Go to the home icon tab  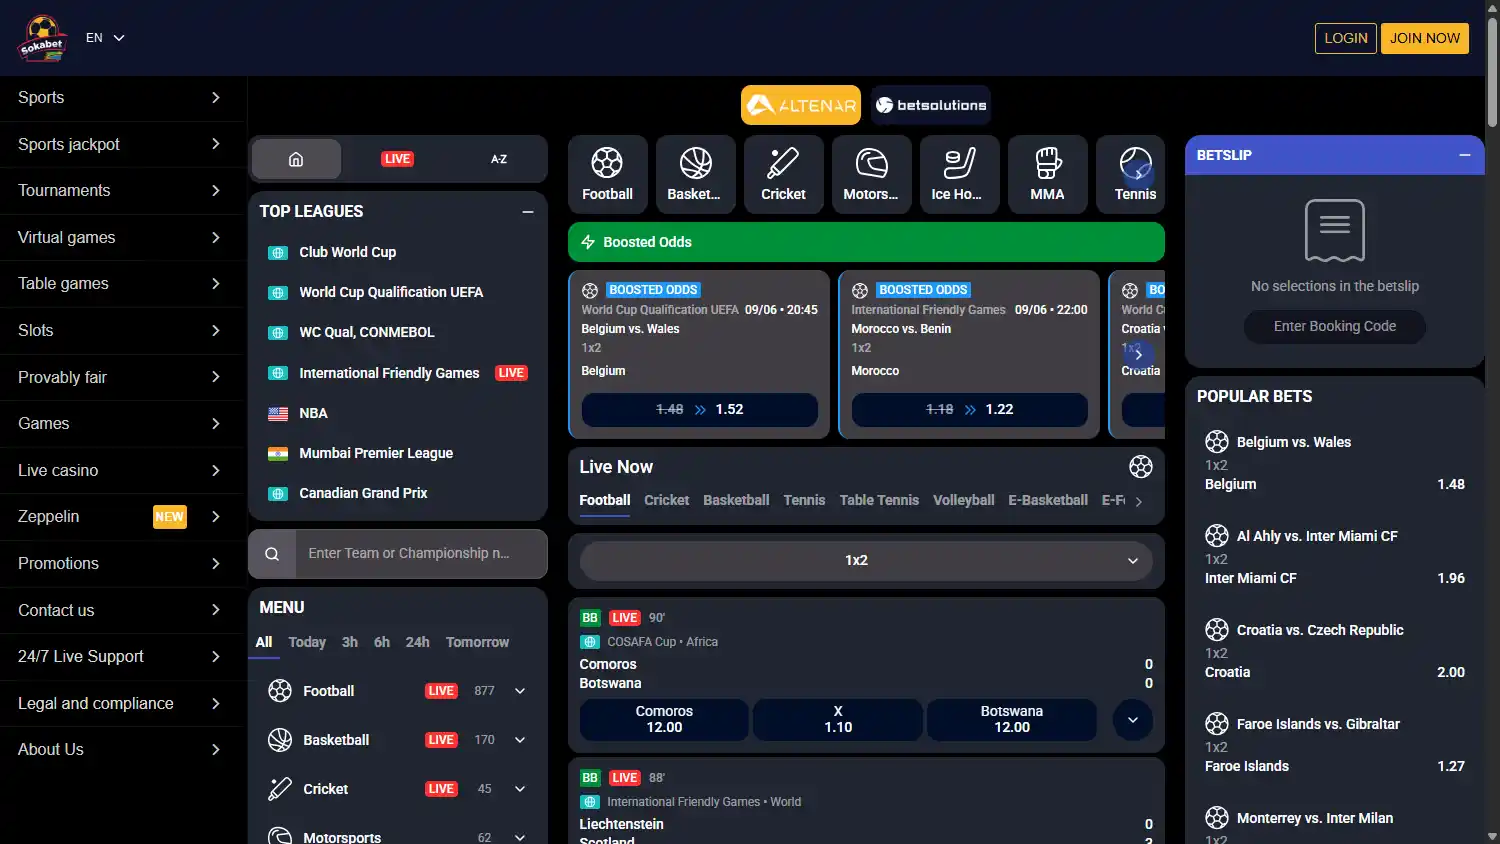pyautogui.click(x=296, y=159)
